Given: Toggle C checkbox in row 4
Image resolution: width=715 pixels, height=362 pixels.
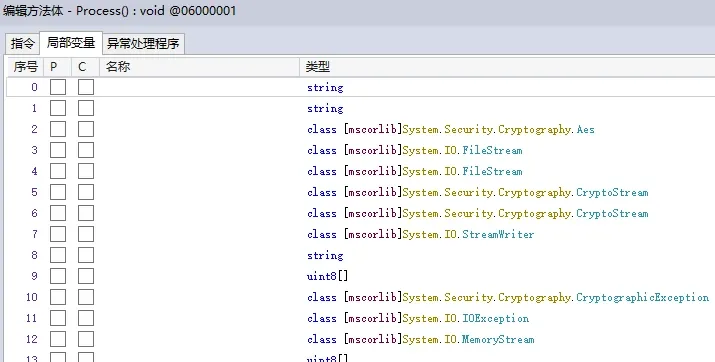Looking at the screenshot, I should (x=86, y=171).
